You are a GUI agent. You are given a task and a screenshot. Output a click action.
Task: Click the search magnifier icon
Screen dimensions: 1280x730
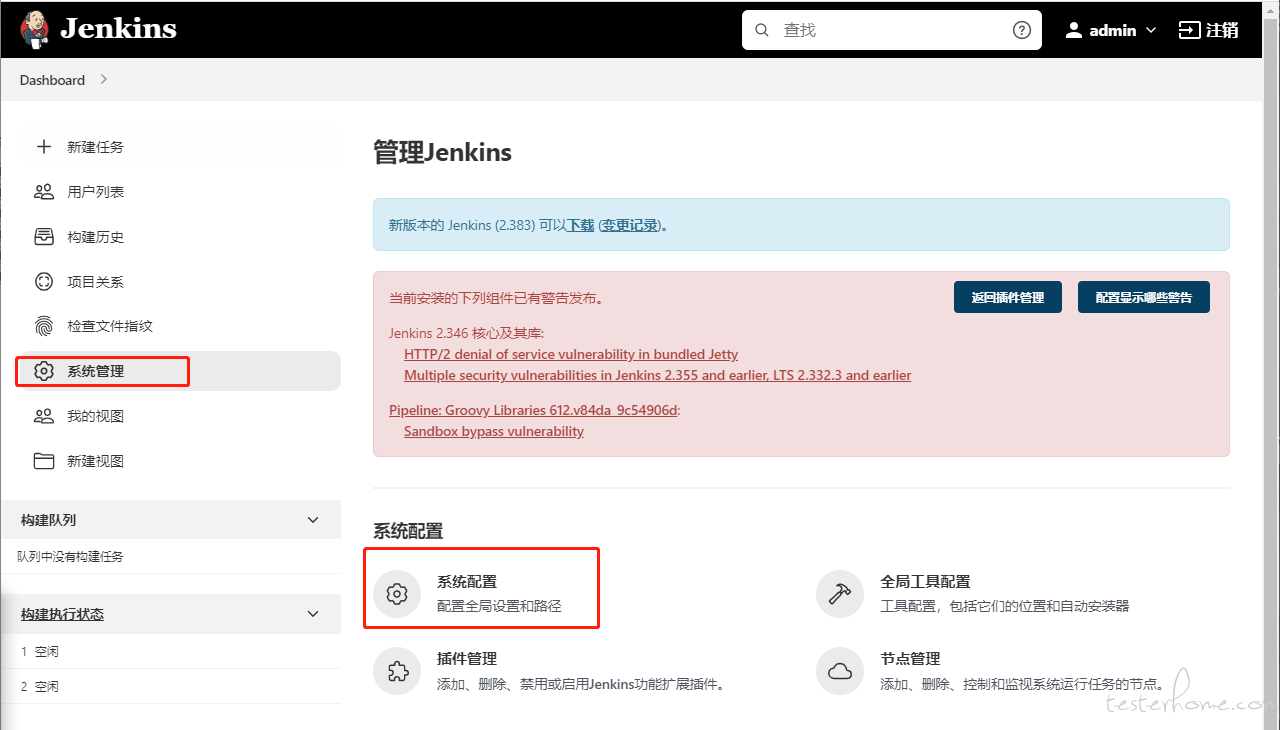762,30
